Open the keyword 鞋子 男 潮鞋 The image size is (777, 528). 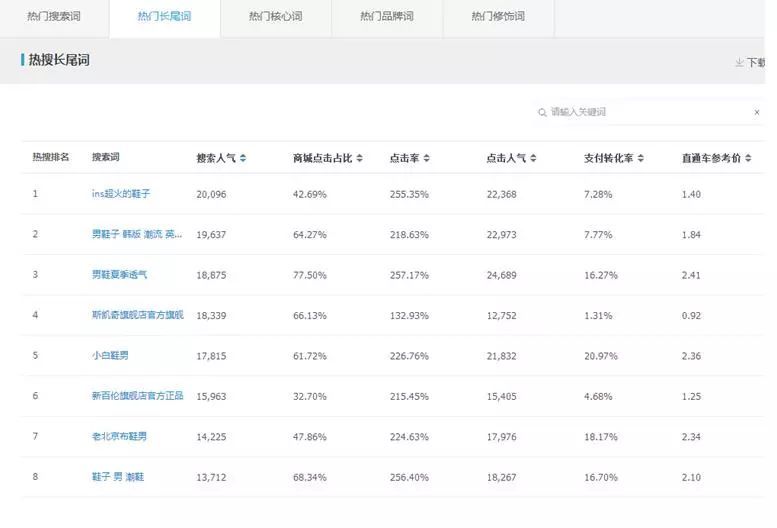(118, 477)
